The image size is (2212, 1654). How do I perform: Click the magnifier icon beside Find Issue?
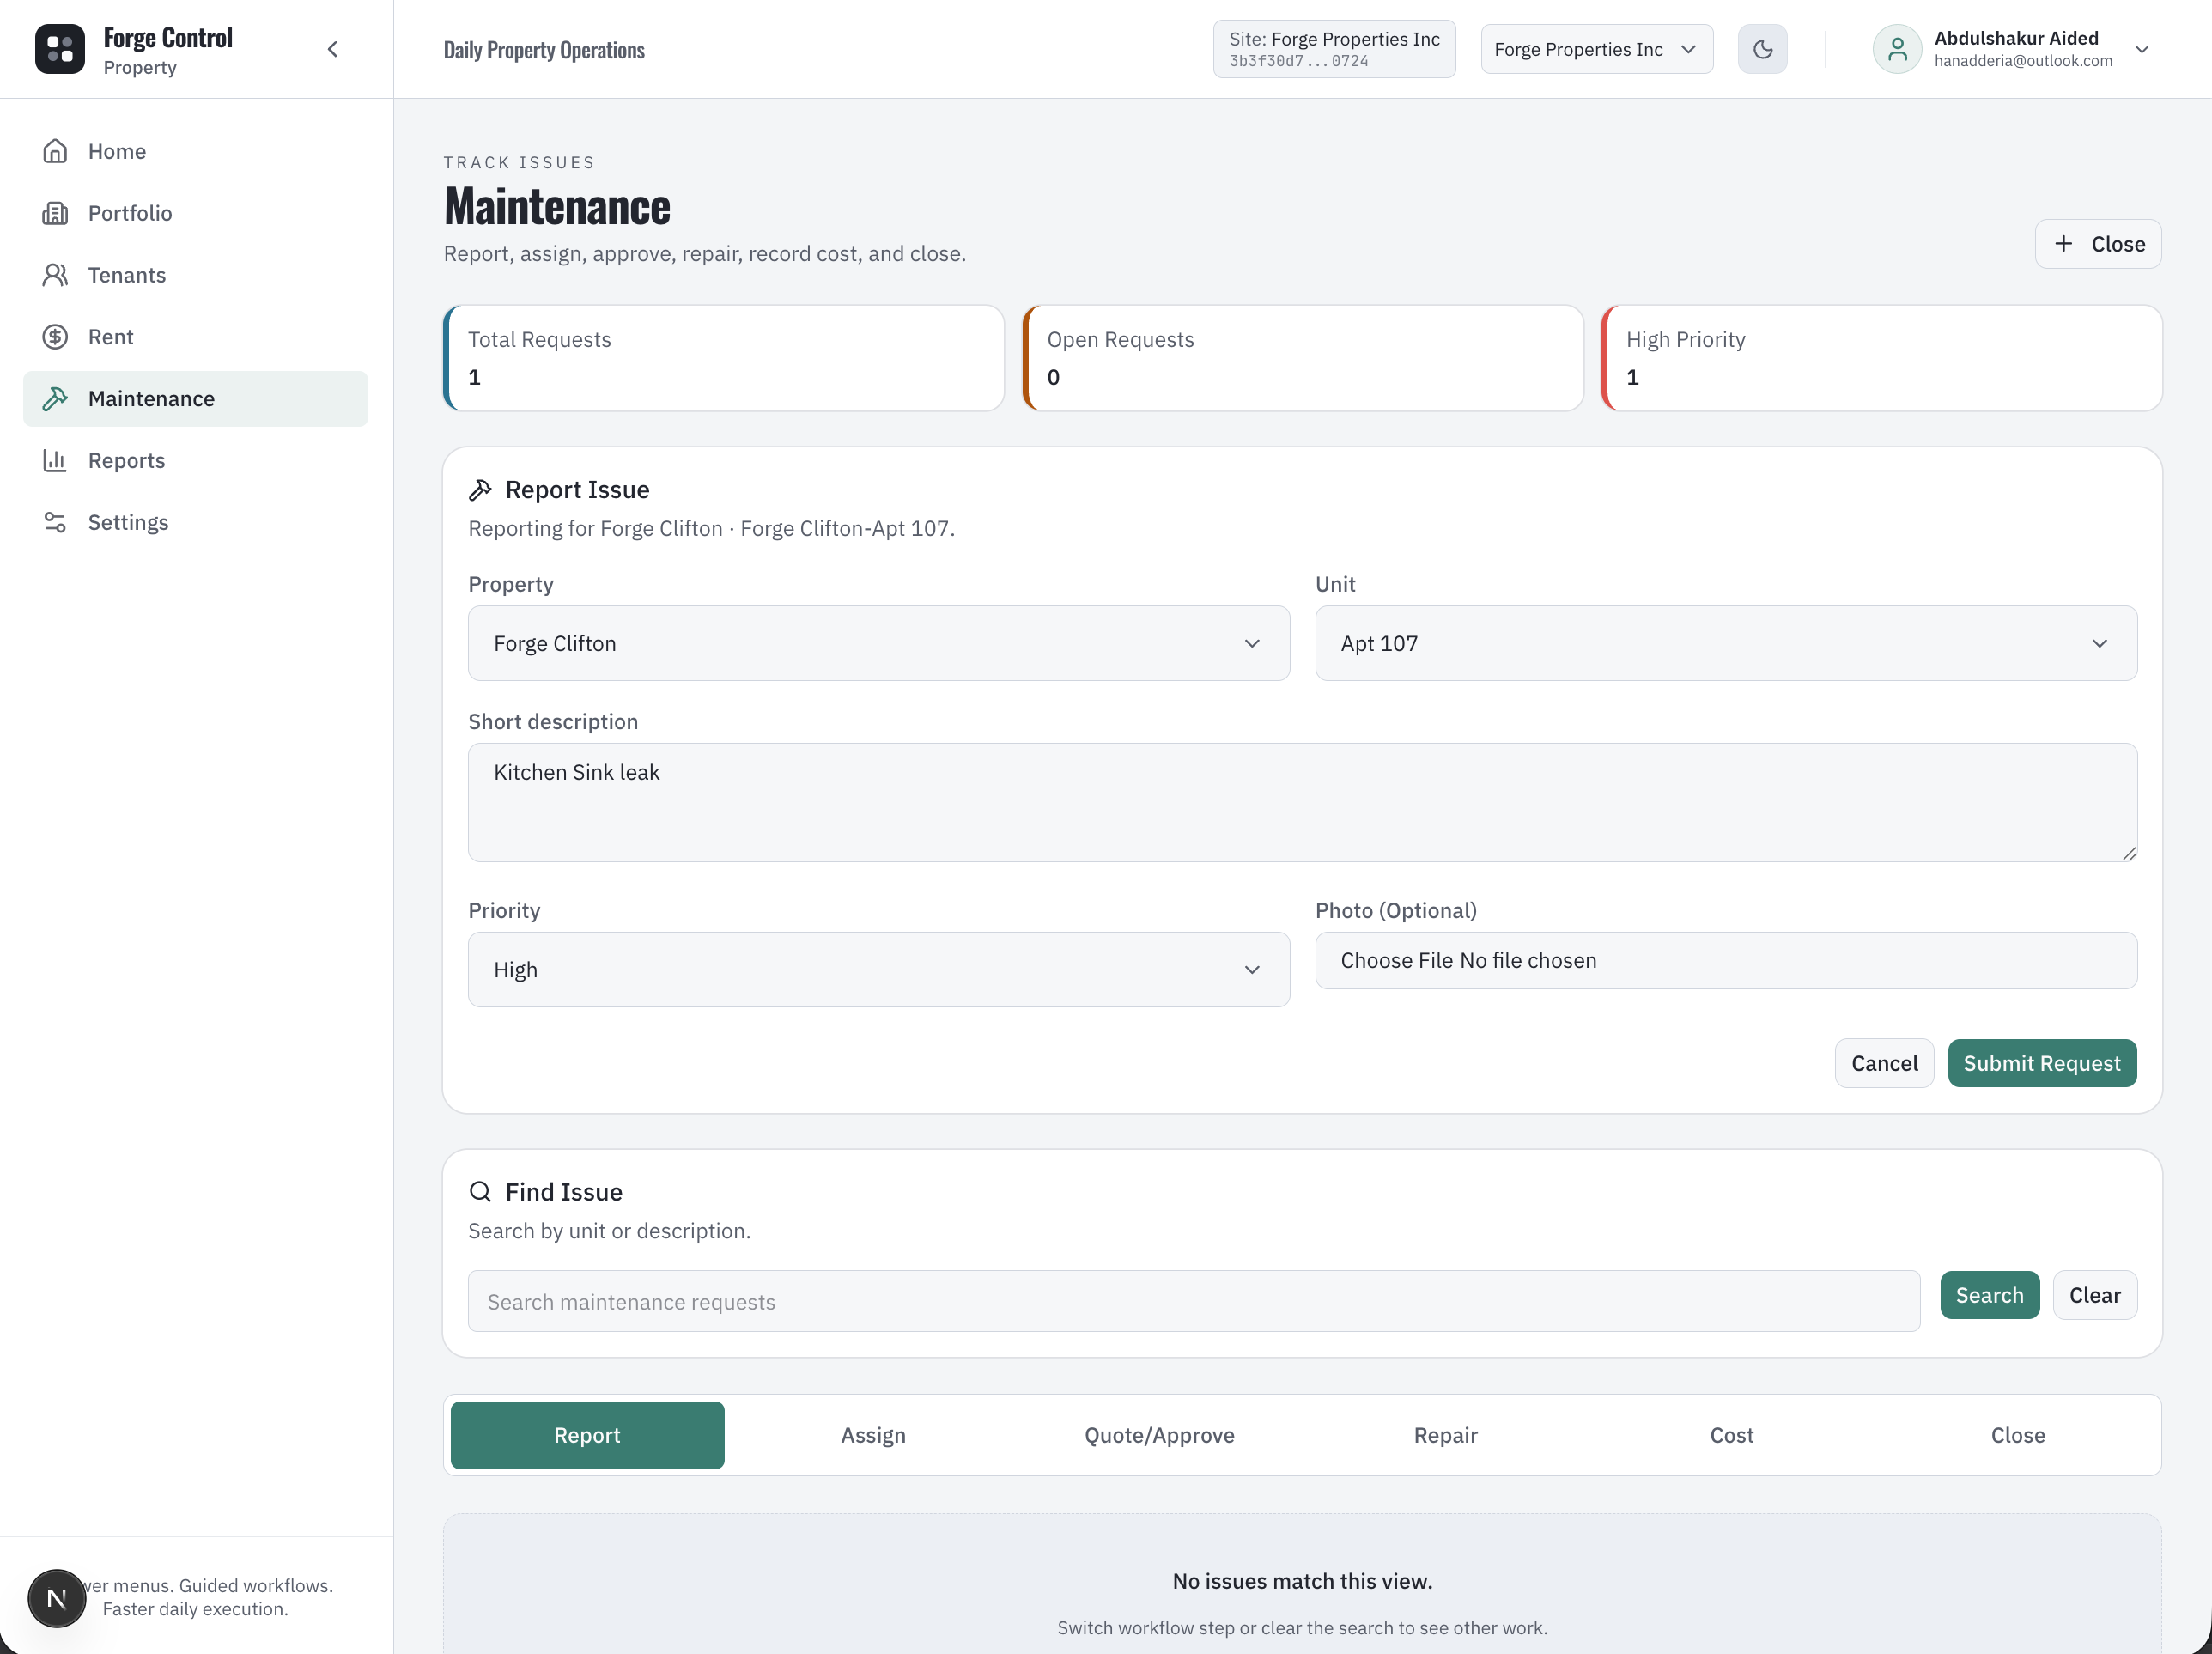(x=480, y=1192)
